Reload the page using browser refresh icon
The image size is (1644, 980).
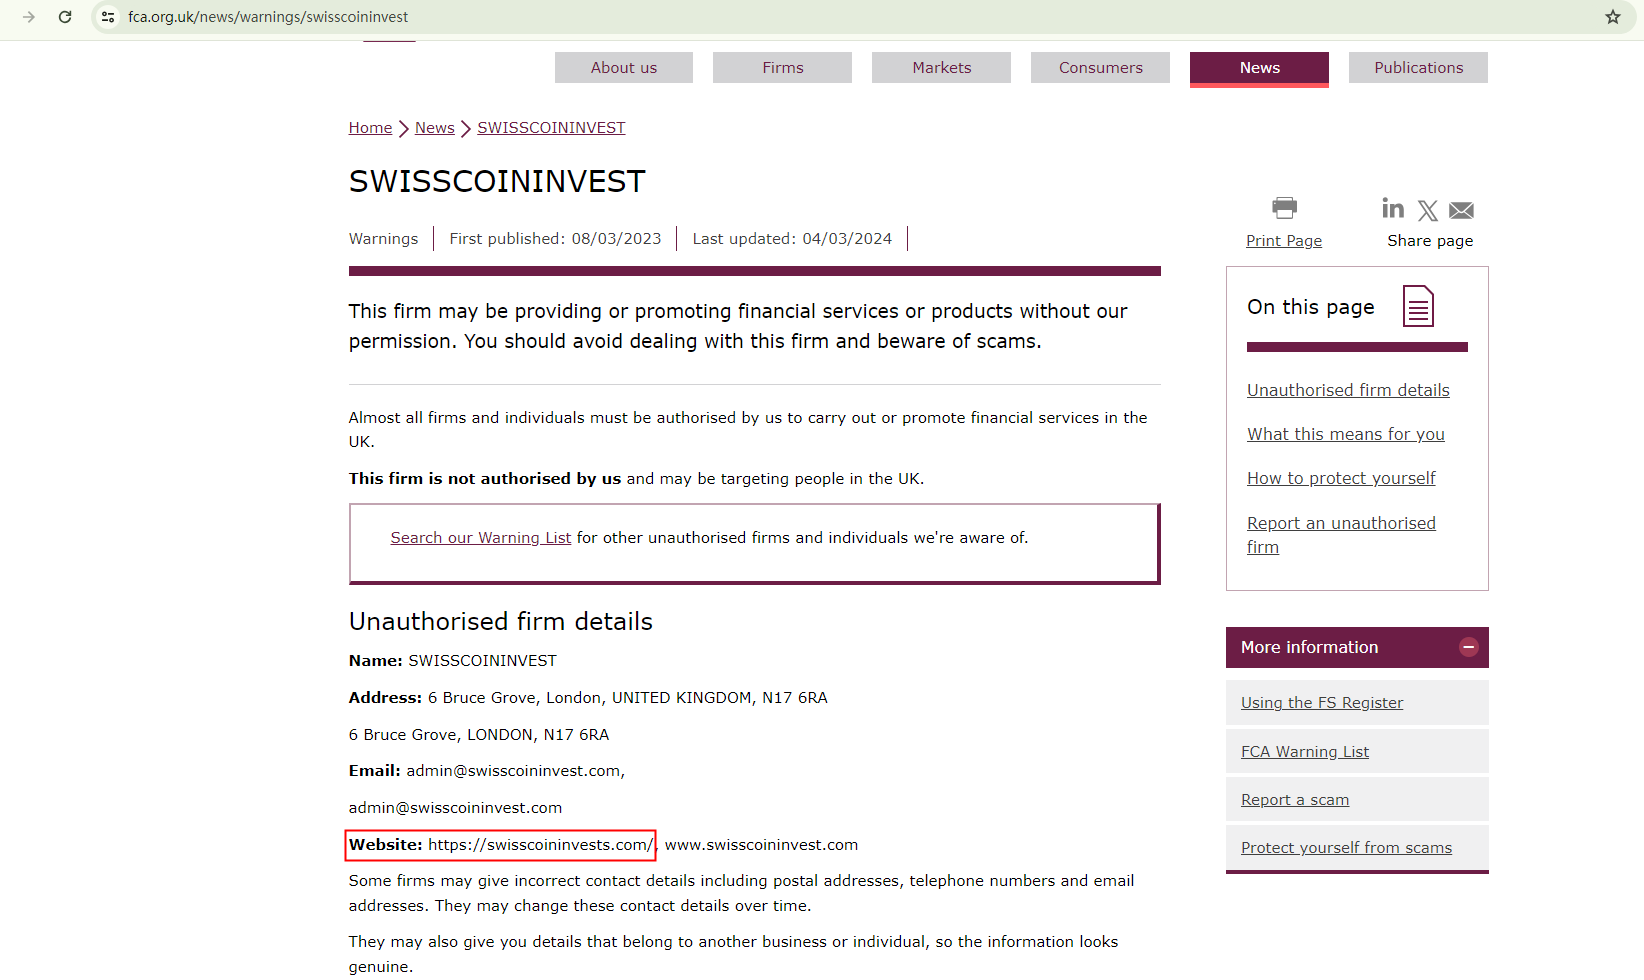[x=65, y=17]
